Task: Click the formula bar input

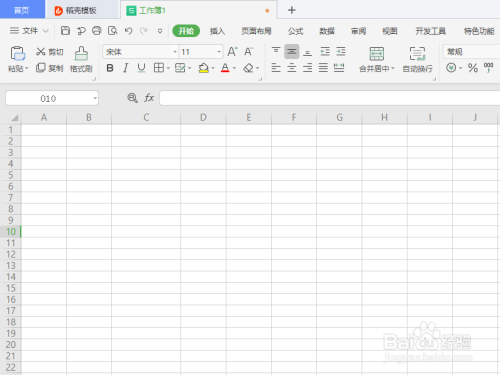Action: [330, 98]
